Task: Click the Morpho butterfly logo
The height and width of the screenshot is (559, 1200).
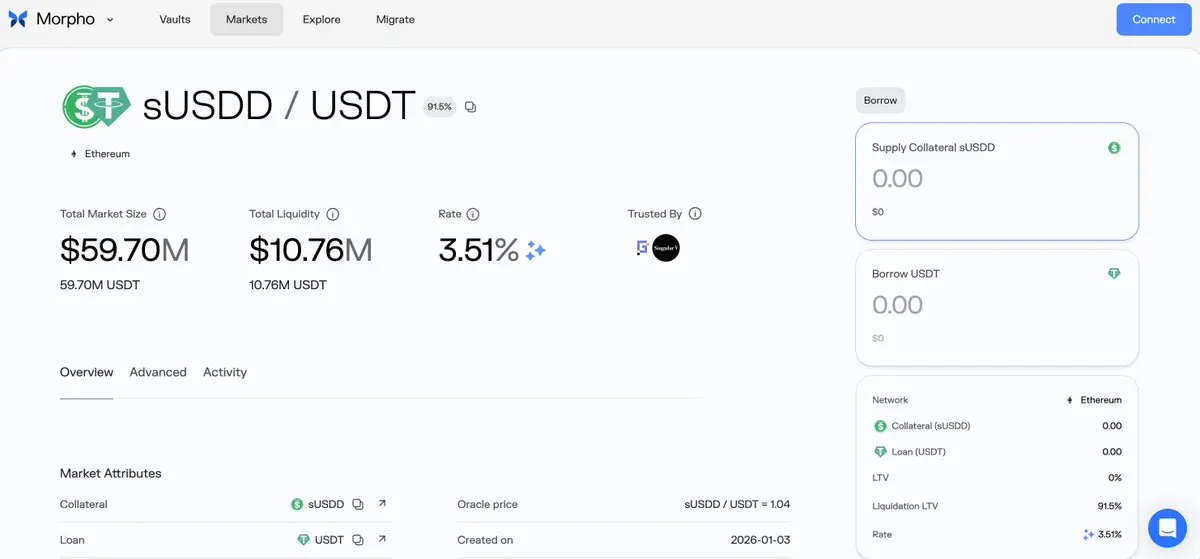Action: [x=18, y=19]
